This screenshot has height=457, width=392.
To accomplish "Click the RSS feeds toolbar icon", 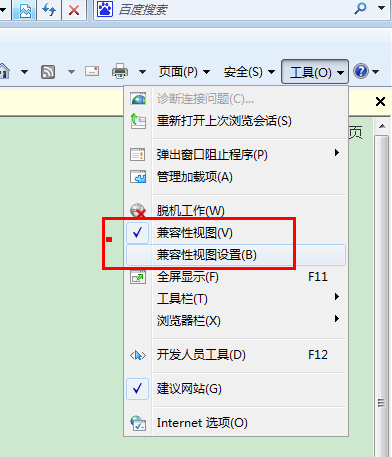I will point(48,72).
